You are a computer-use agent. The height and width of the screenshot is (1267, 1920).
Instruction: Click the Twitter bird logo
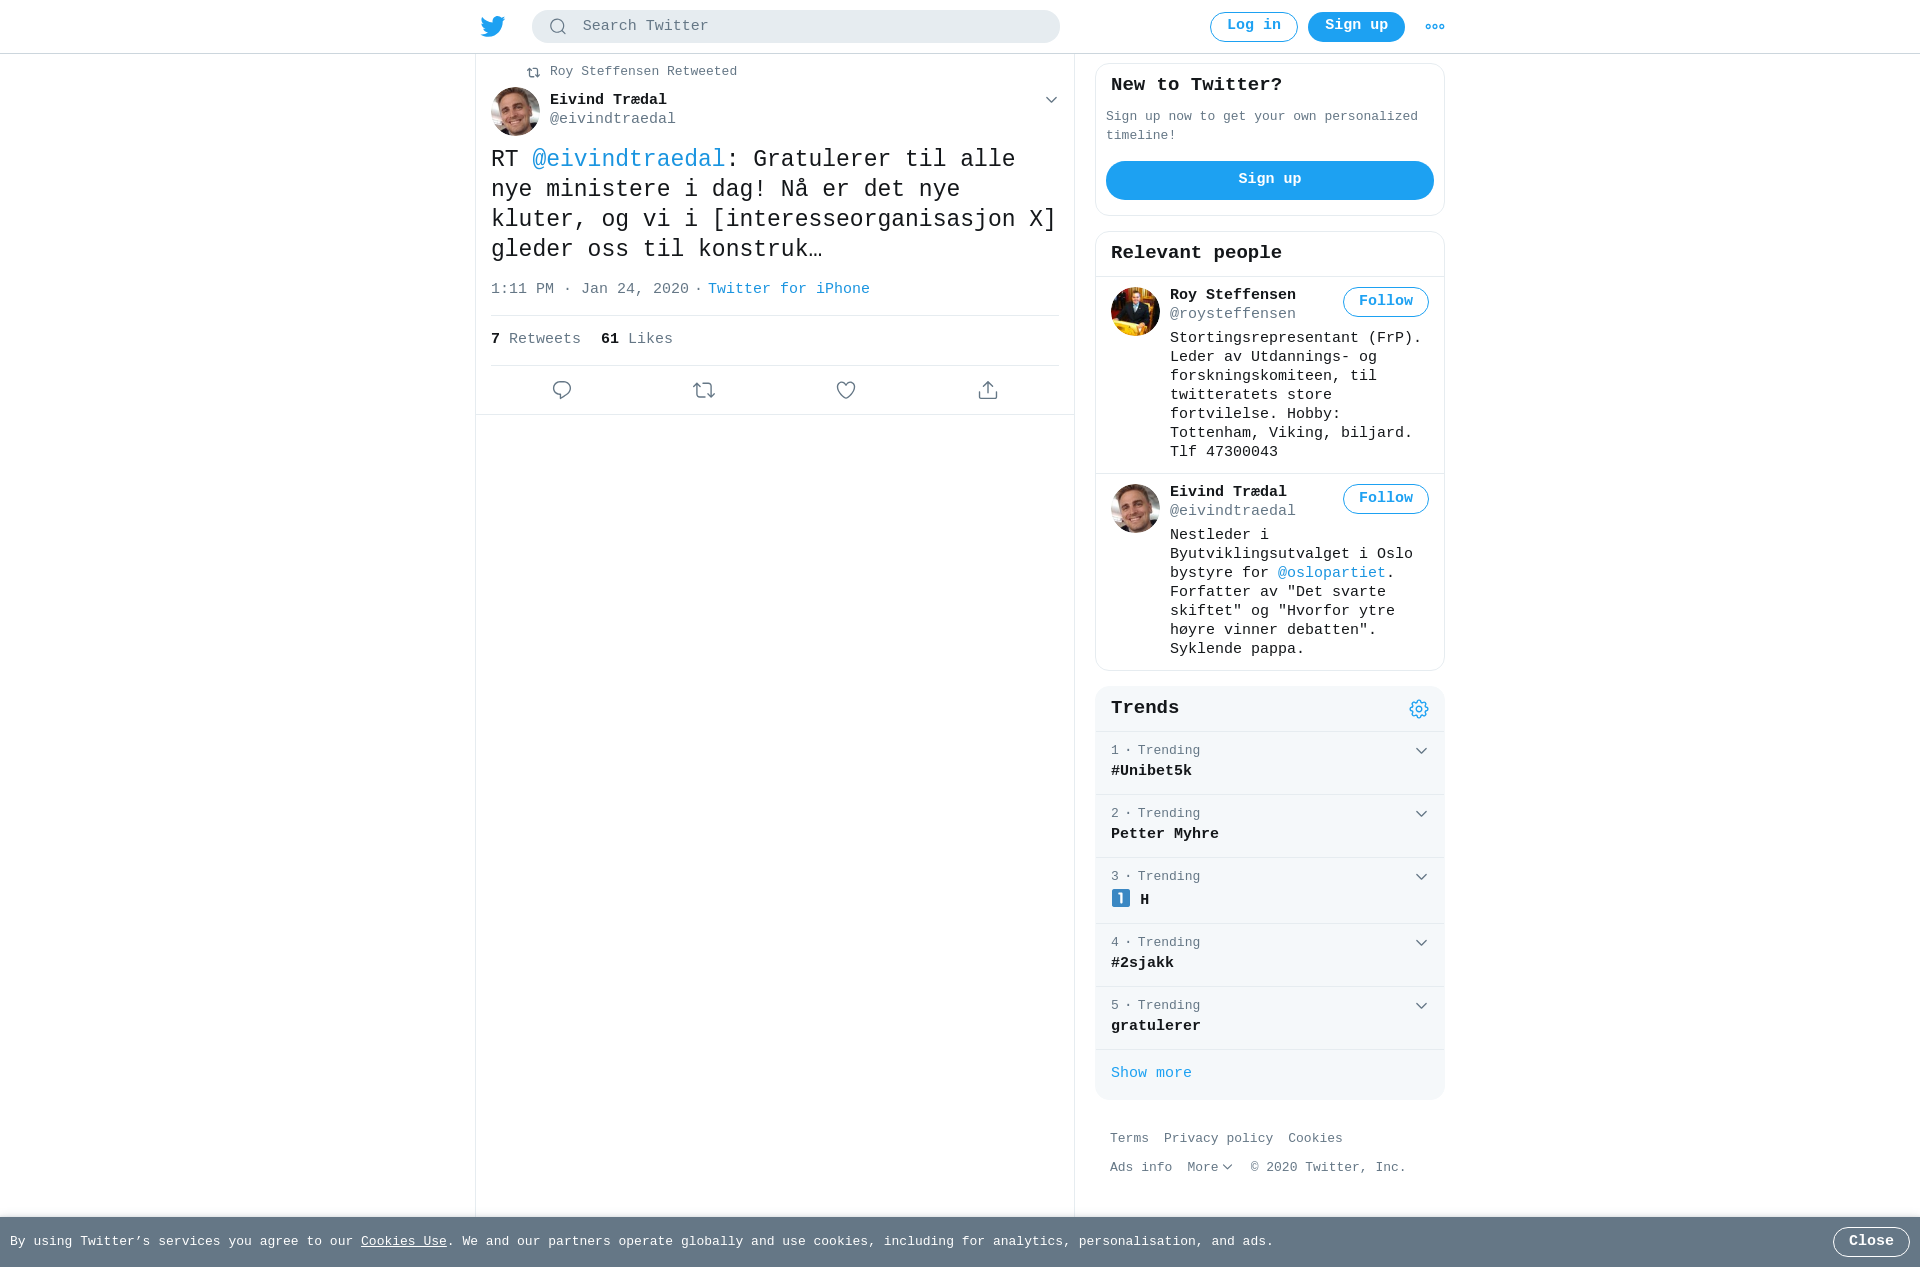(493, 27)
